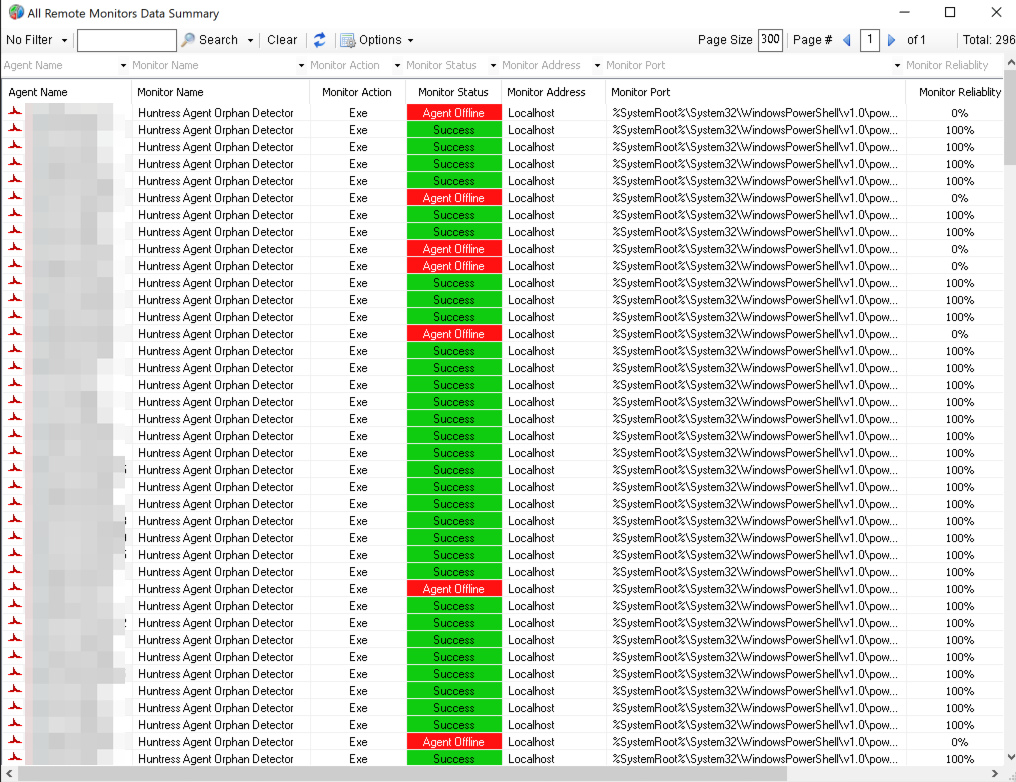
Task: Open the Agent Name filter dropdown
Action: pos(123,65)
